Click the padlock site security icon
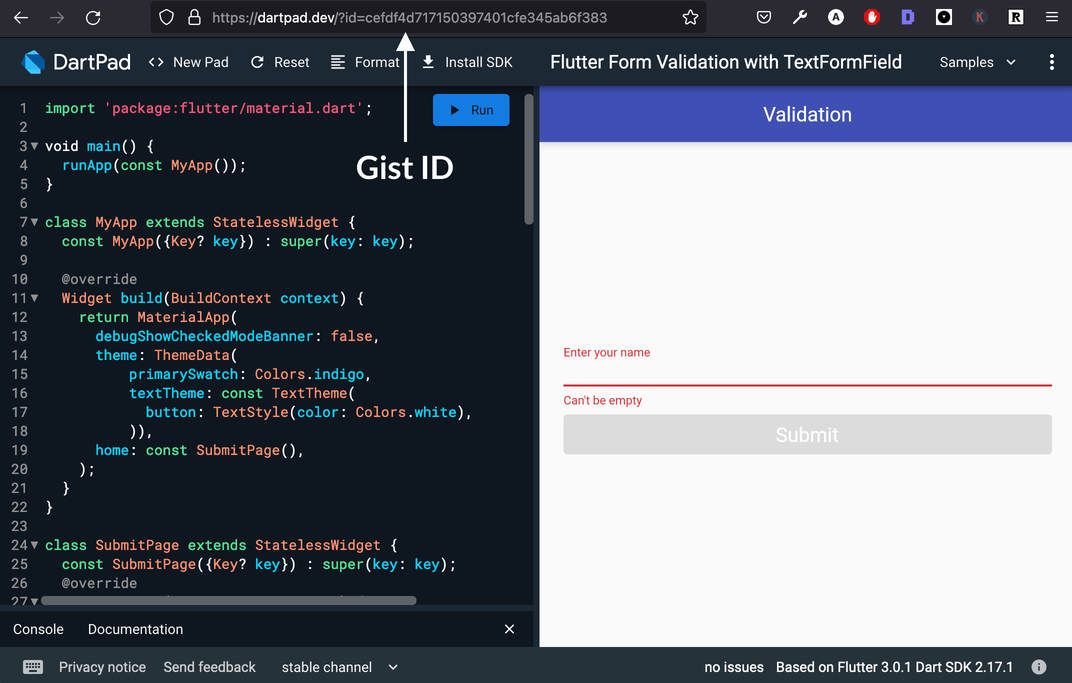The width and height of the screenshot is (1072, 683). pyautogui.click(x=194, y=18)
